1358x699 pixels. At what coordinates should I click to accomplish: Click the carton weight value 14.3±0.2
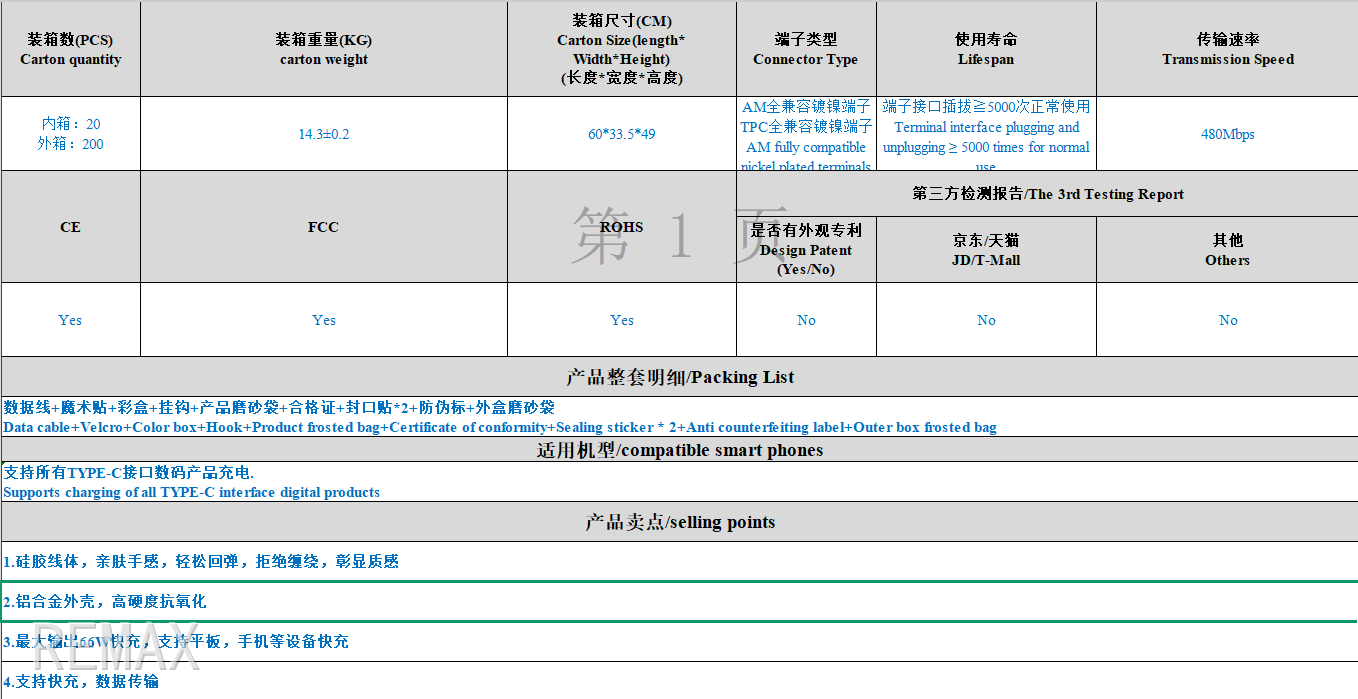pos(323,134)
